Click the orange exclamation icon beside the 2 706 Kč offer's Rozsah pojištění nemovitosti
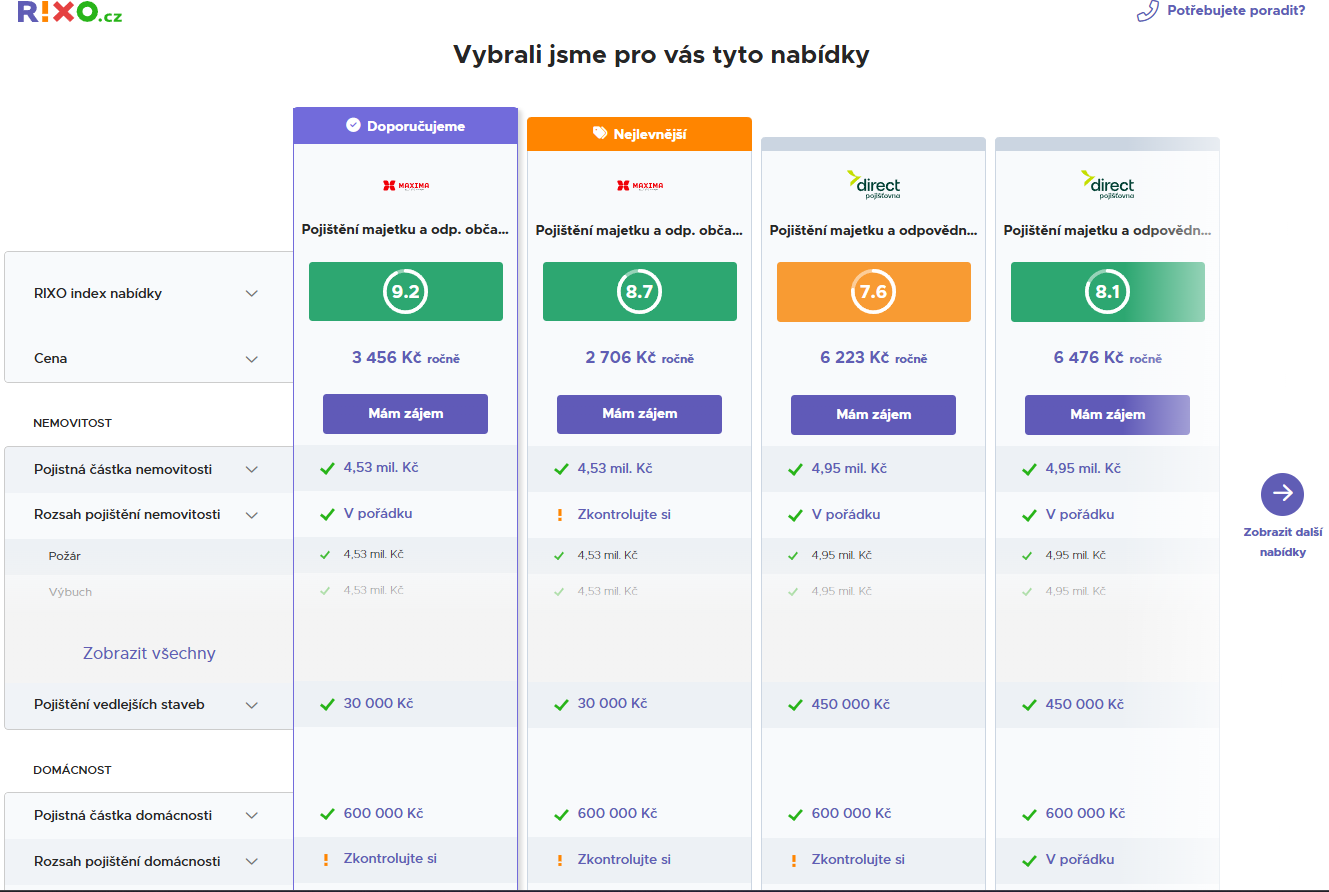Viewport: 1329px width, 892px height. pyautogui.click(x=560, y=515)
